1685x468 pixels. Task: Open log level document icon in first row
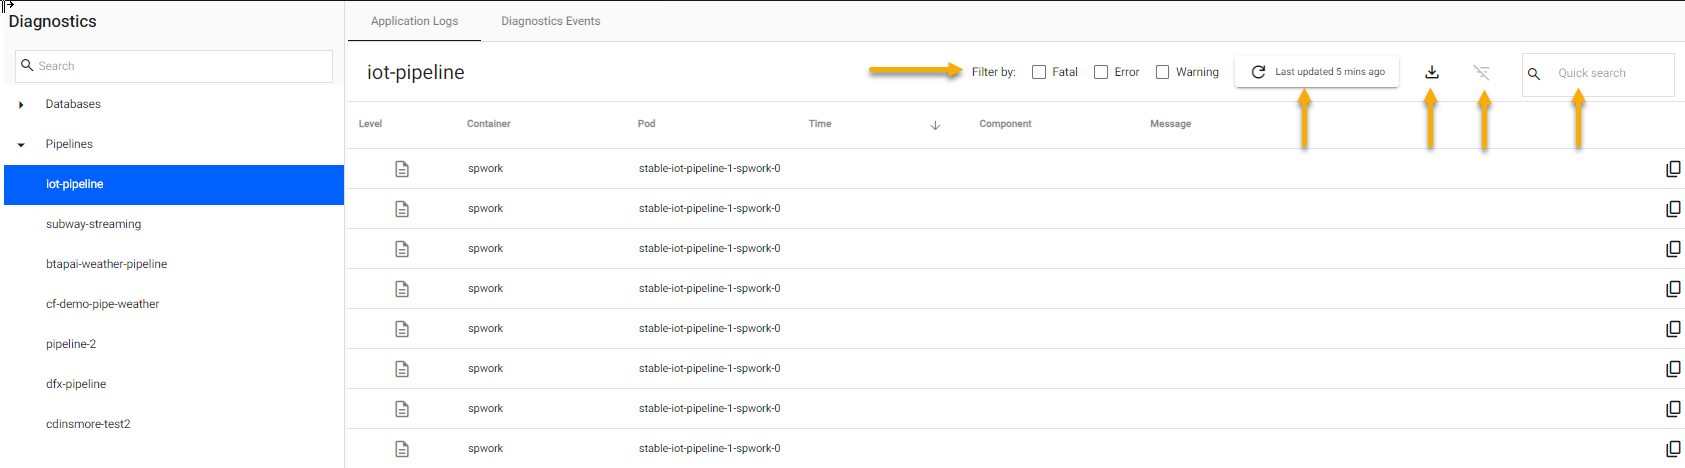[x=402, y=169]
